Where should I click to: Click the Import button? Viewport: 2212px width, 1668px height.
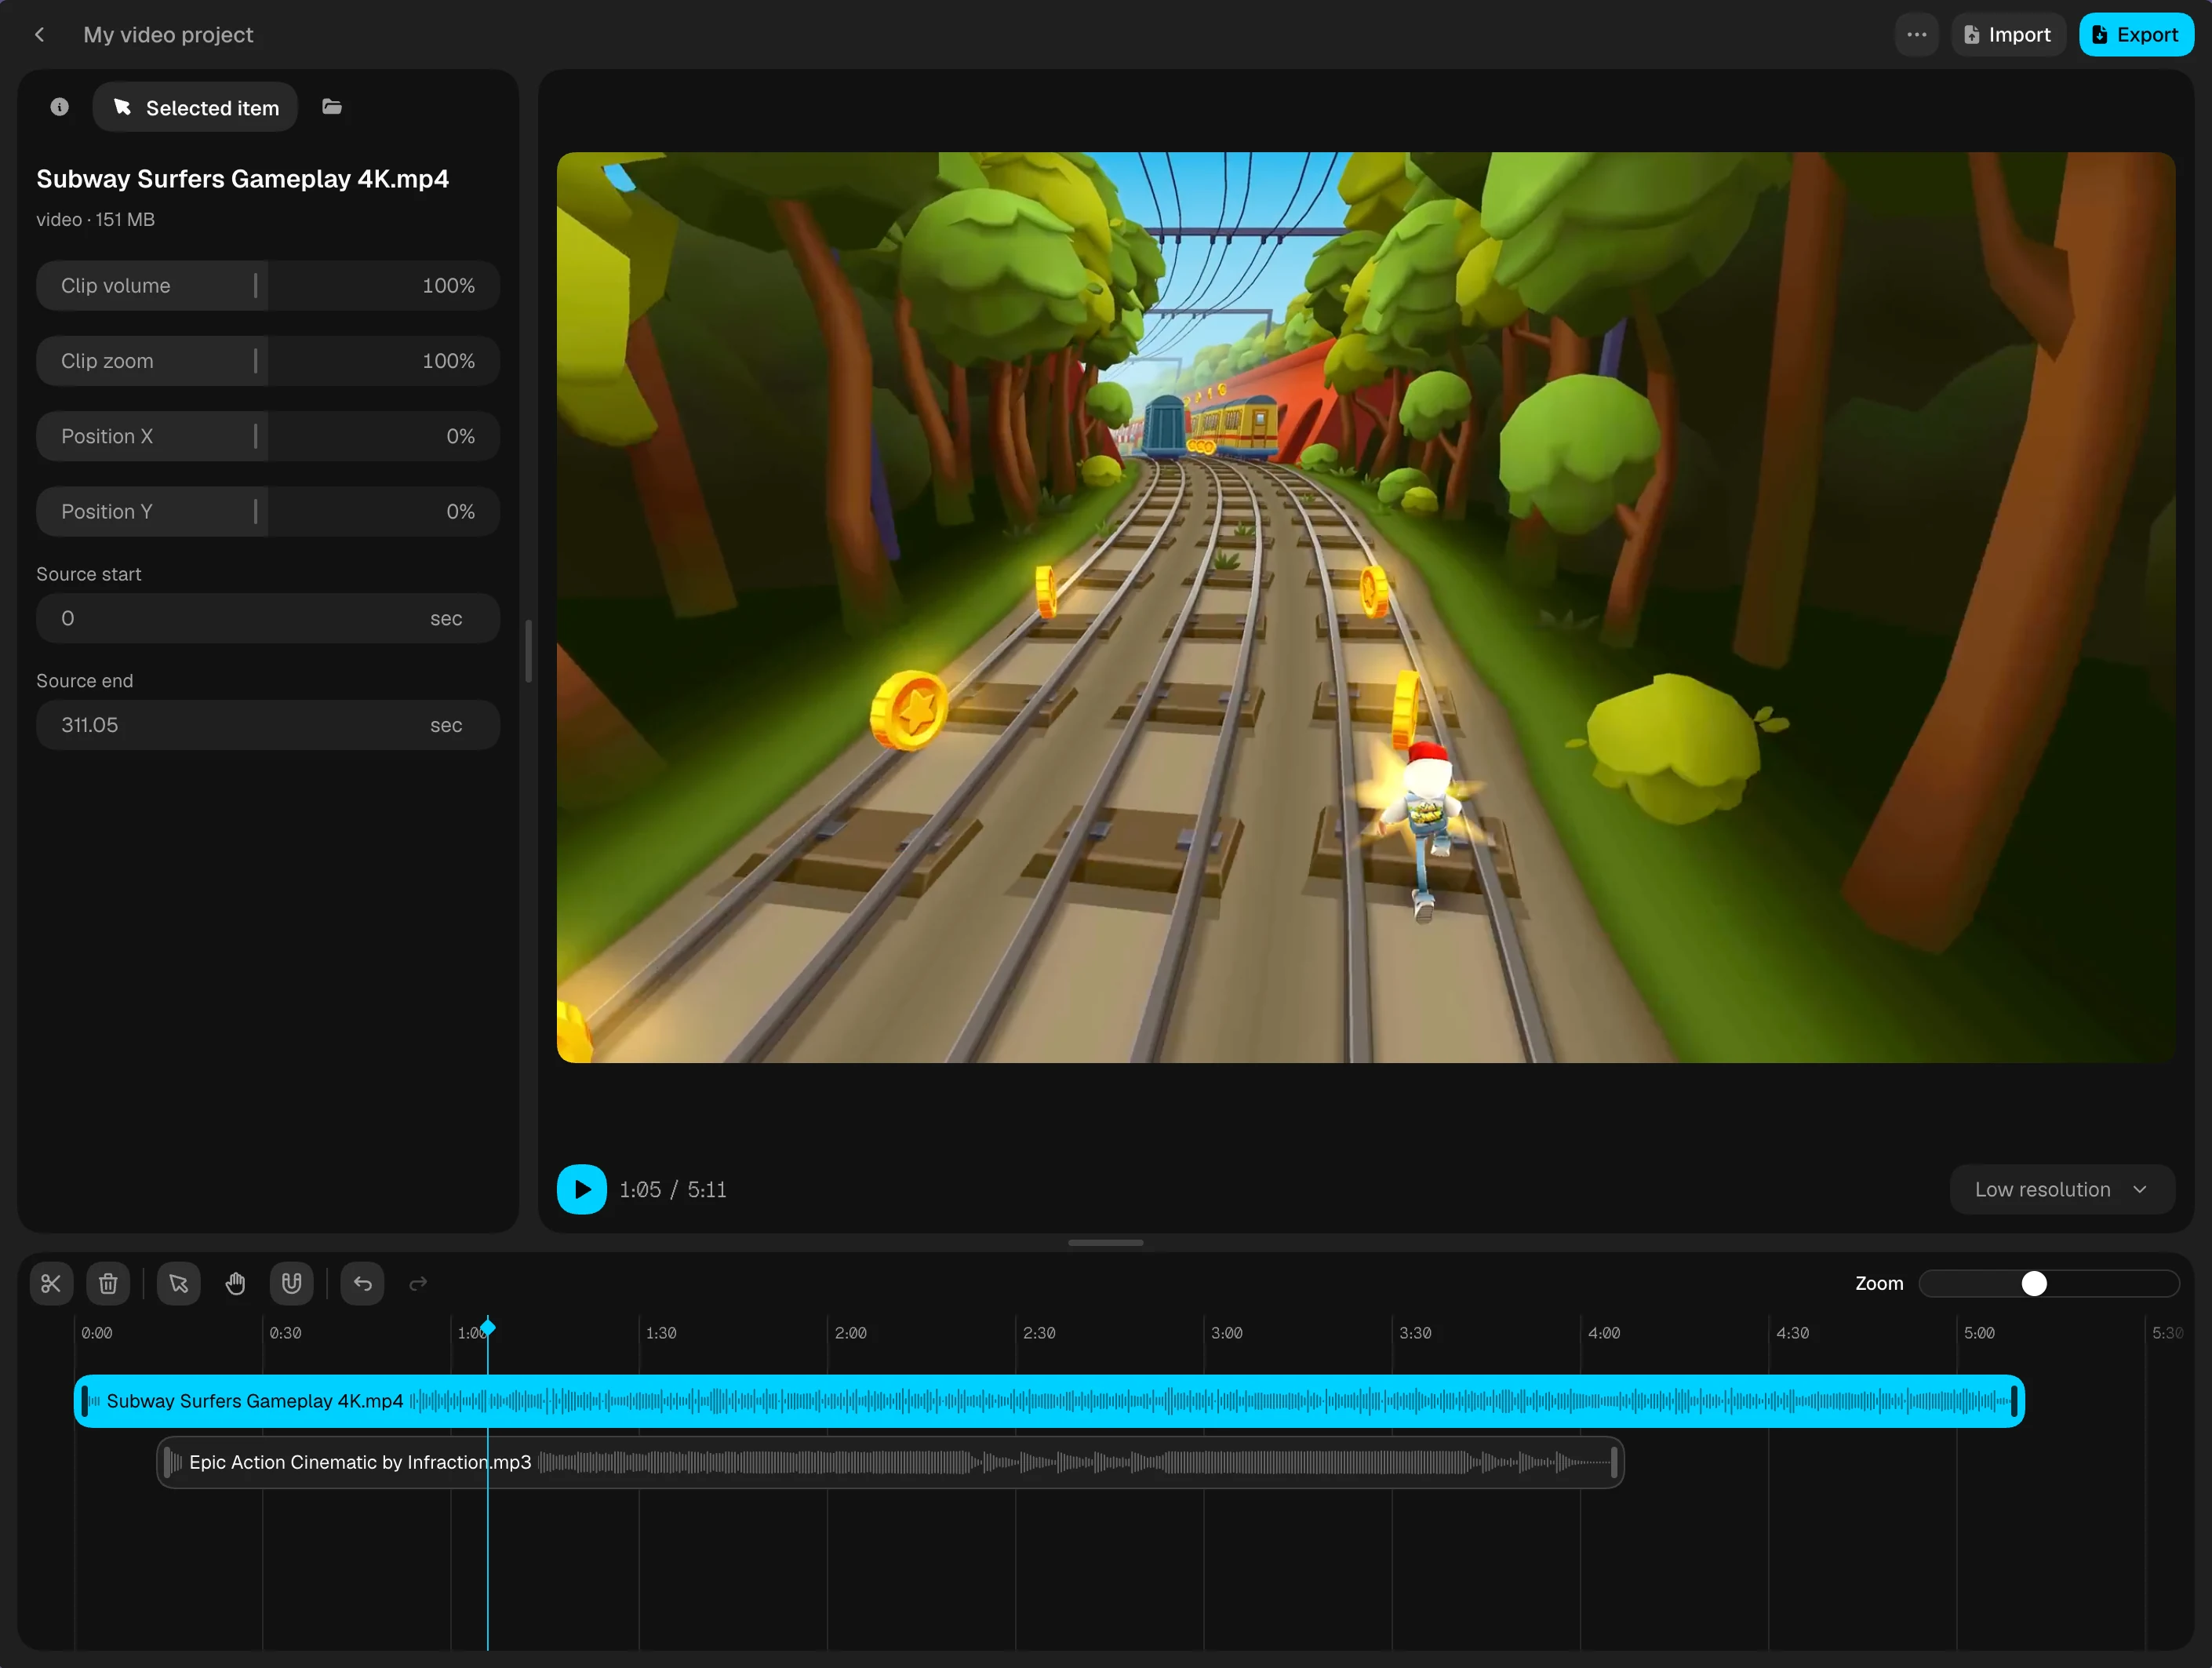point(2008,35)
